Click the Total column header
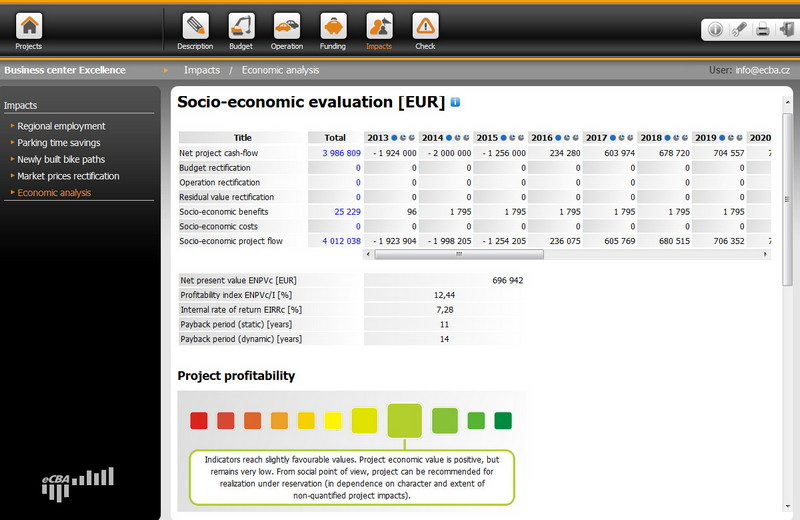The height and width of the screenshot is (520, 800). point(335,138)
